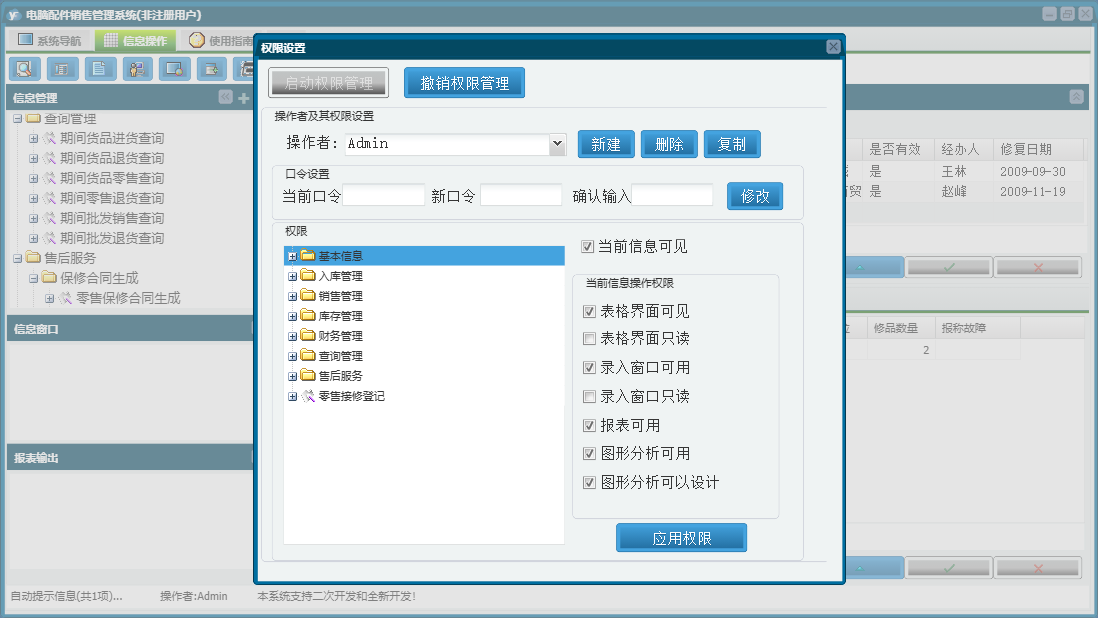Expand the 入库管理 tree node
Viewport: 1098px width, 618px height.
(x=293, y=276)
